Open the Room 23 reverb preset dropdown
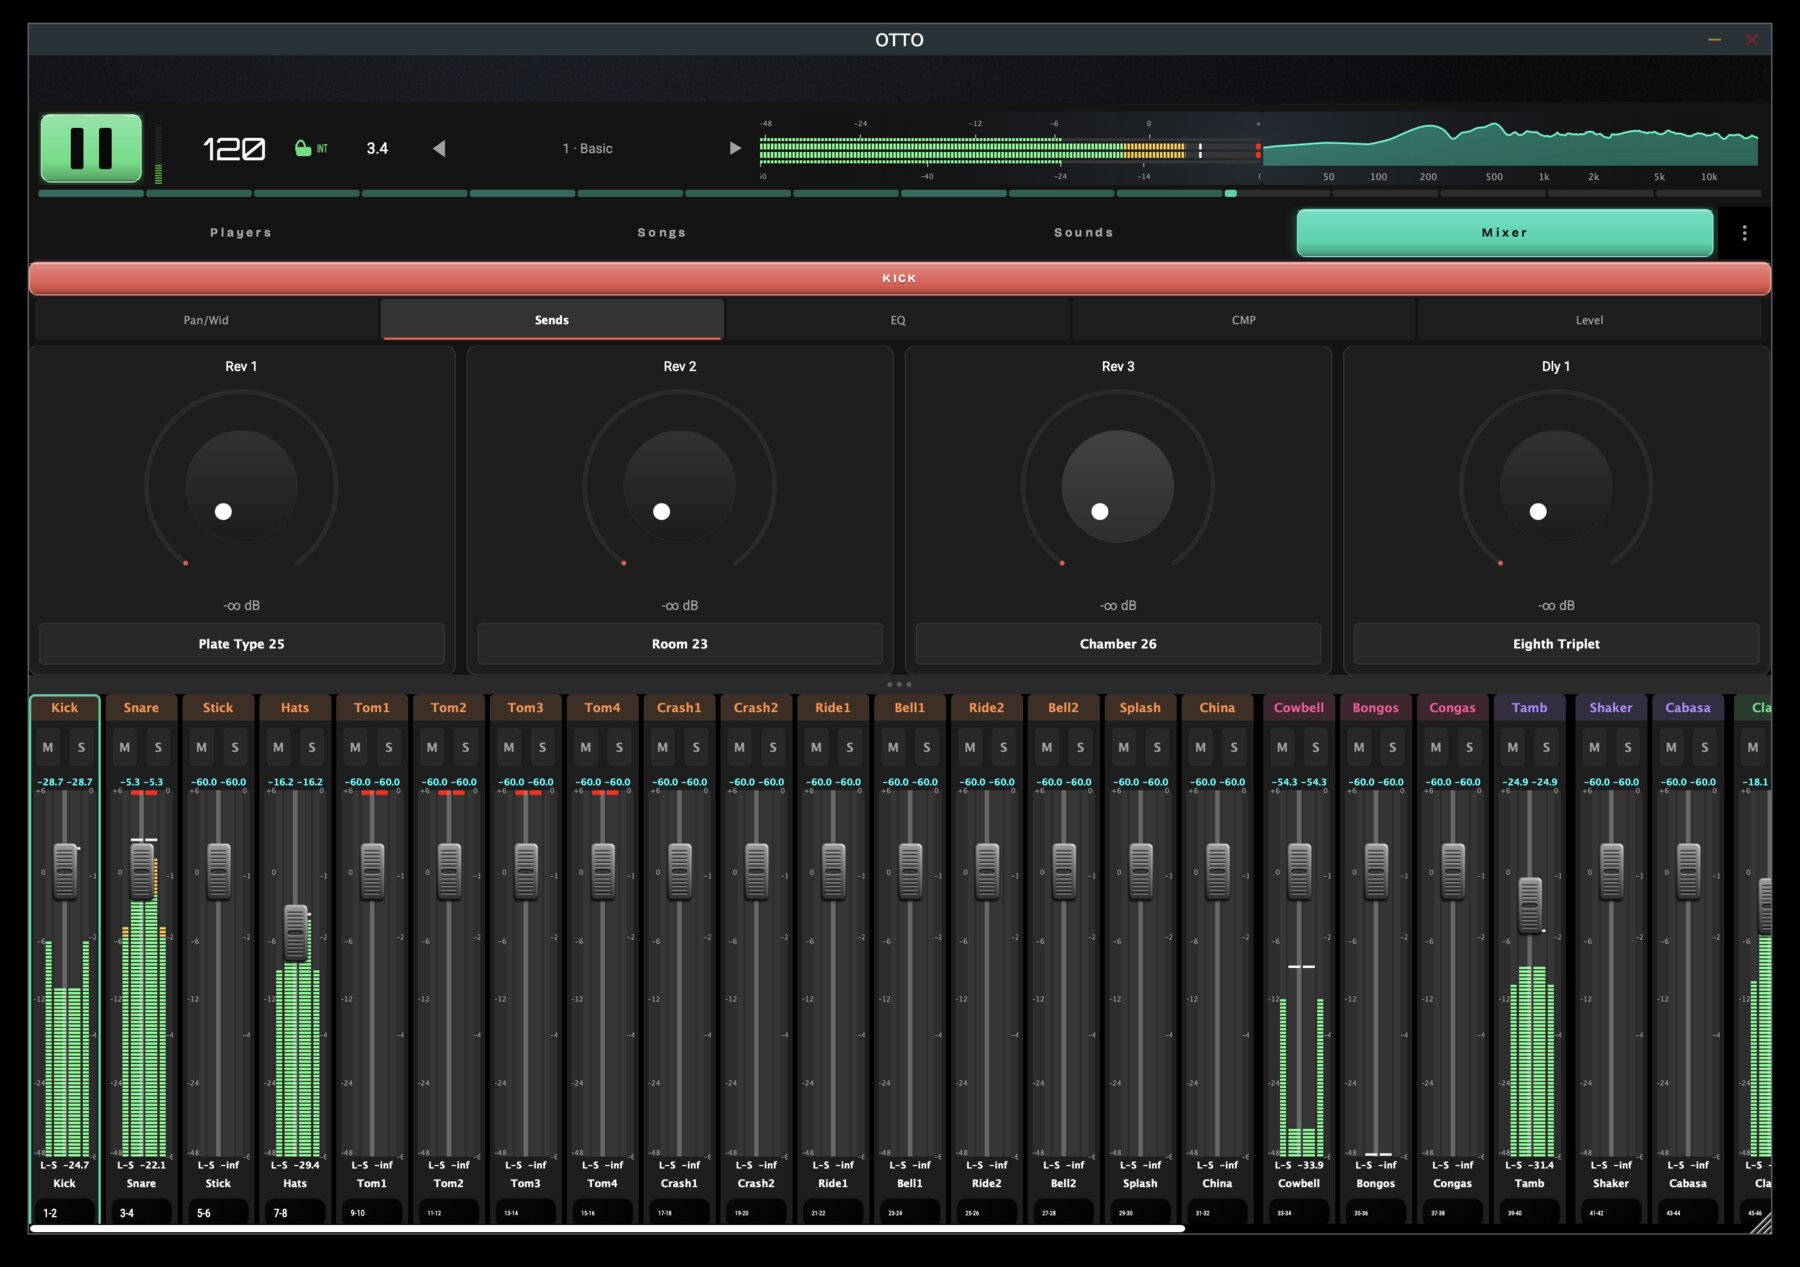This screenshot has width=1800, height=1267. (x=680, y=644)
